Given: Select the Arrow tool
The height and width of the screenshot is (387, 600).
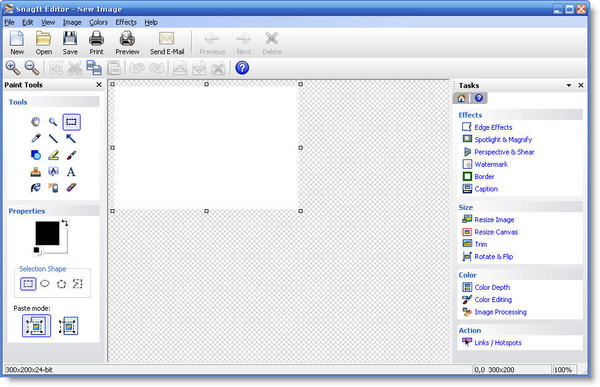Looking at the screenshot, I should coord(71,138).
